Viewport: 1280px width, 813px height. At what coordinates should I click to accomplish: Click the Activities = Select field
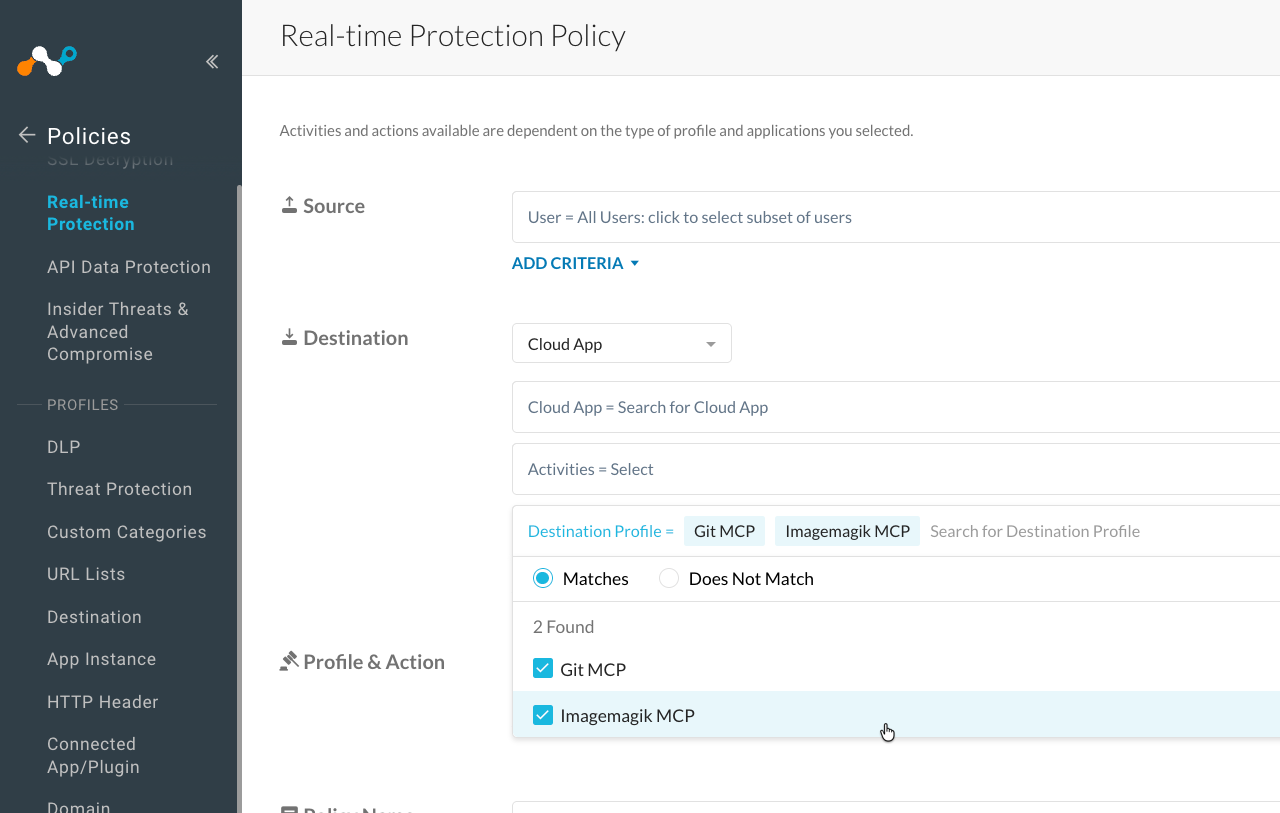tap(896, 469)
